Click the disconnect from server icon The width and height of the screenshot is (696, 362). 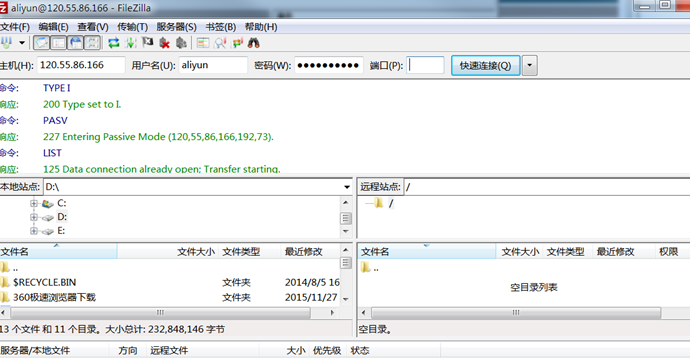point(165,43)
